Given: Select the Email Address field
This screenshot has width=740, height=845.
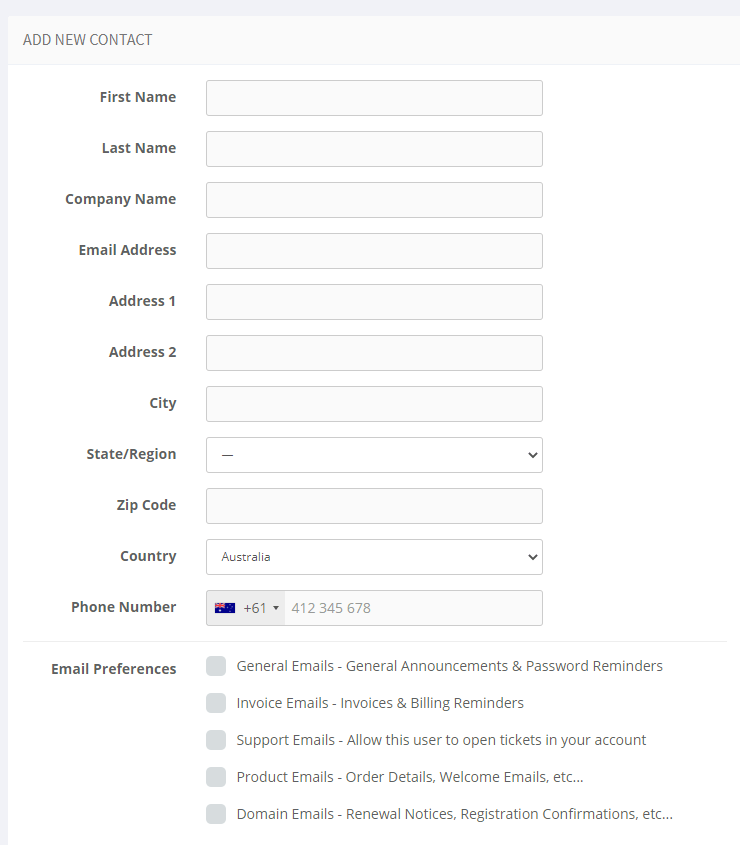Looking at the screenshot, I should [x=374, y=250].
